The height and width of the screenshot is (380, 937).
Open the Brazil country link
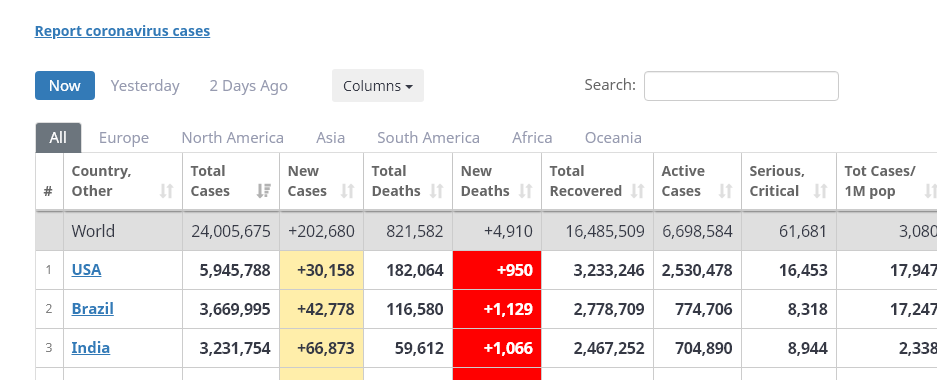(x=93, y=309)
